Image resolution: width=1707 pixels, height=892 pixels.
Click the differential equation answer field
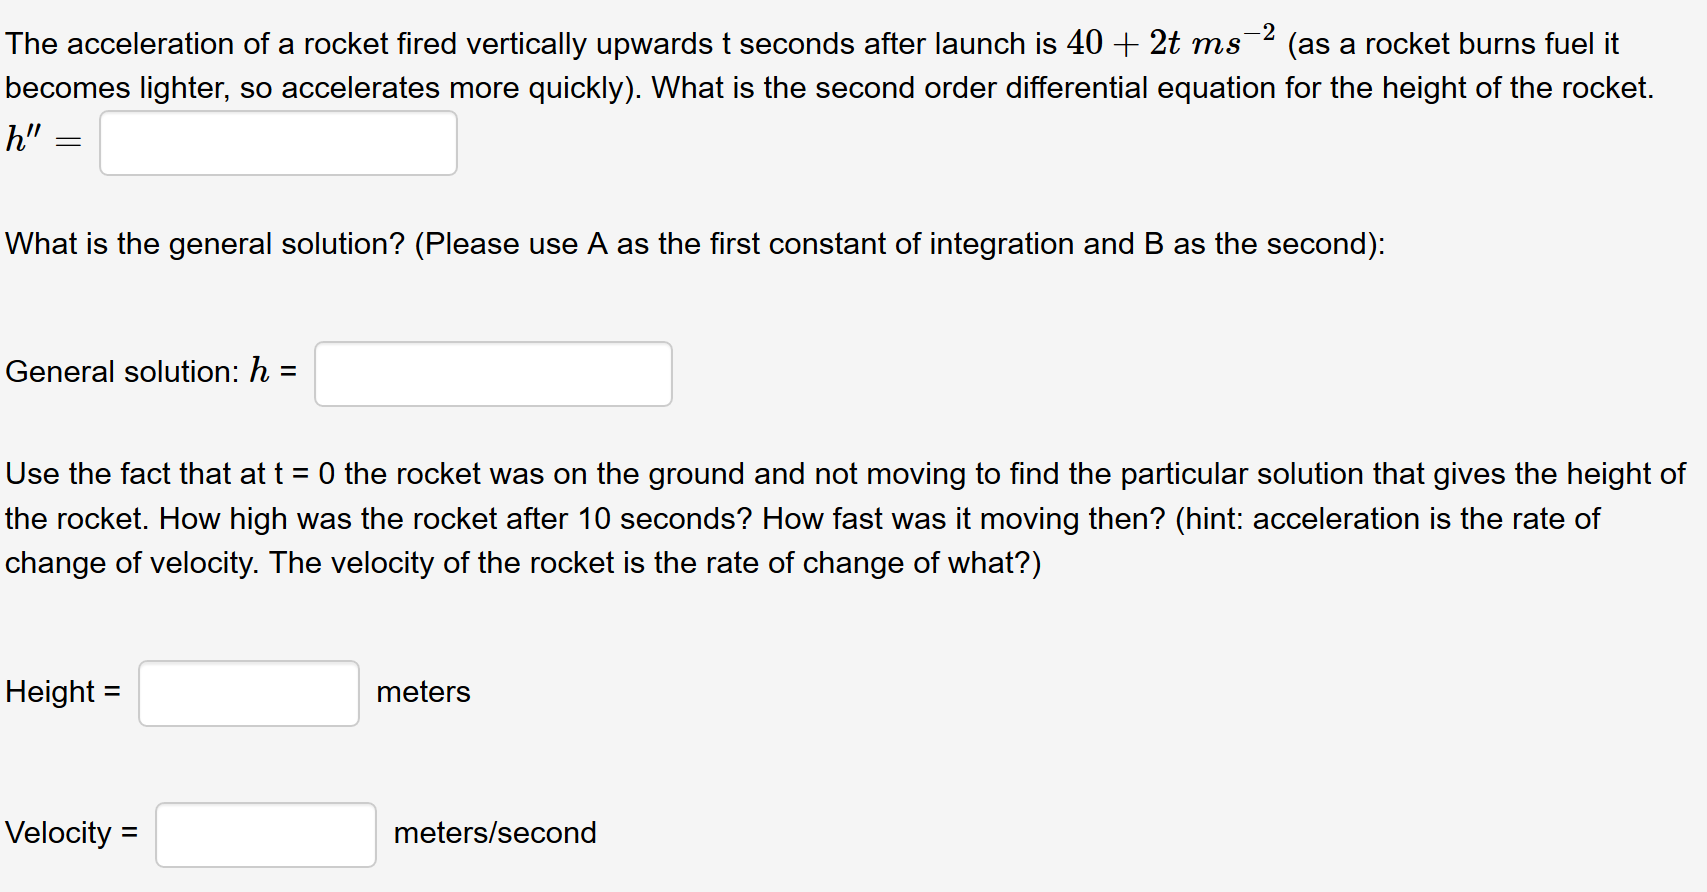[x=277, y=143]
